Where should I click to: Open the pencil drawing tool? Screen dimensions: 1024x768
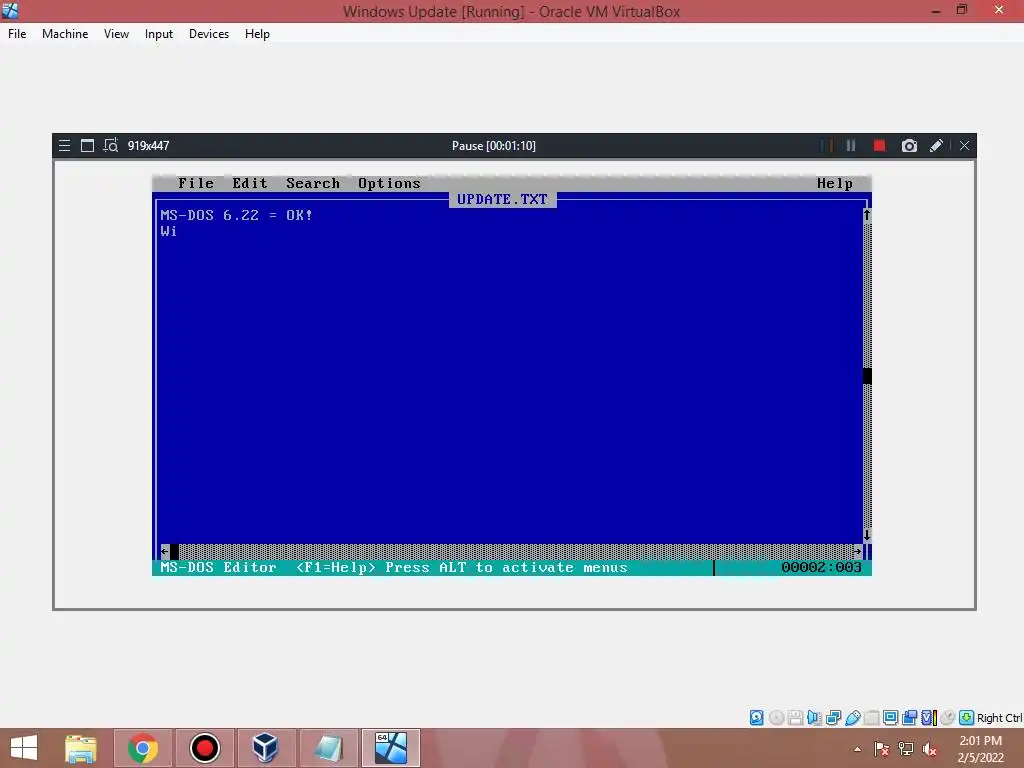[x=936, y=146]
